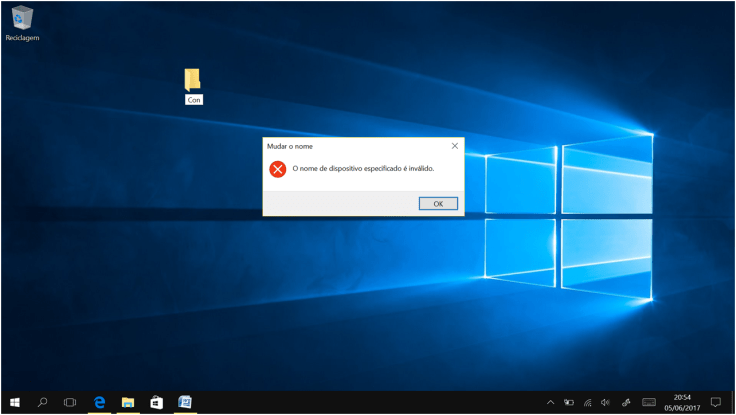The width and height of the screenshot is (736, 415).
Task: Open the volume speaker control
Action: click(x=605, y=402)
